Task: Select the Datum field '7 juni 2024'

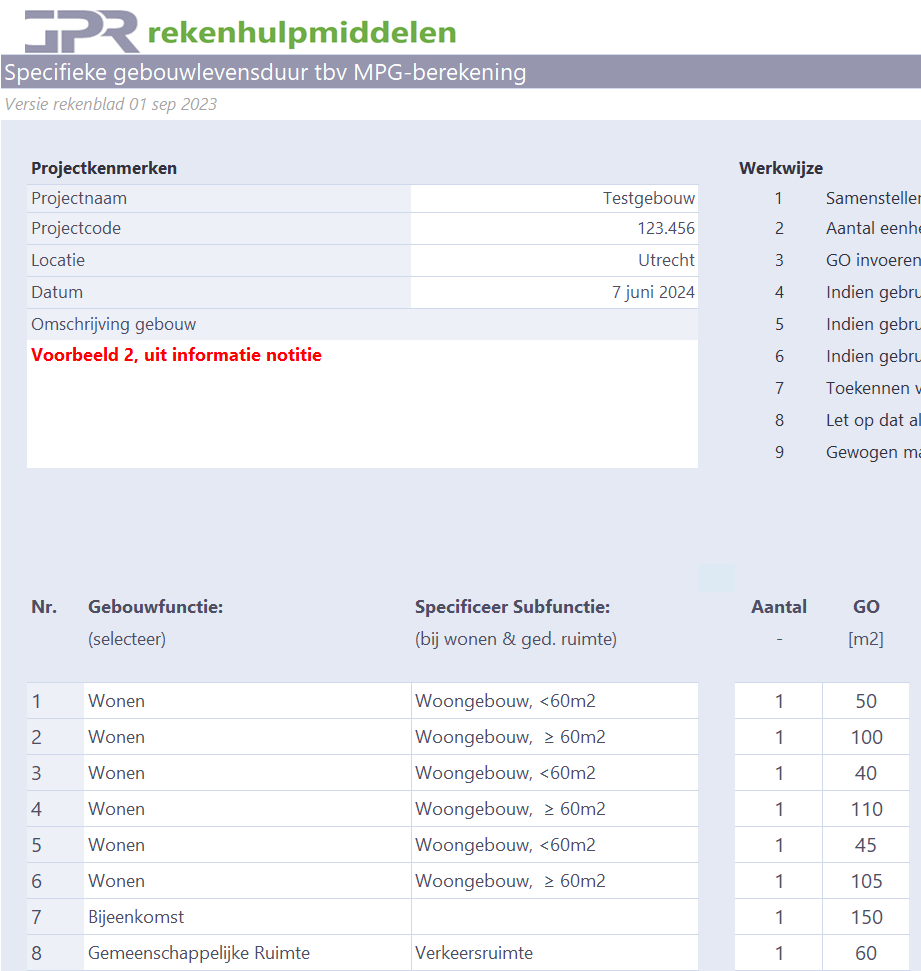Action: point(554,292)
